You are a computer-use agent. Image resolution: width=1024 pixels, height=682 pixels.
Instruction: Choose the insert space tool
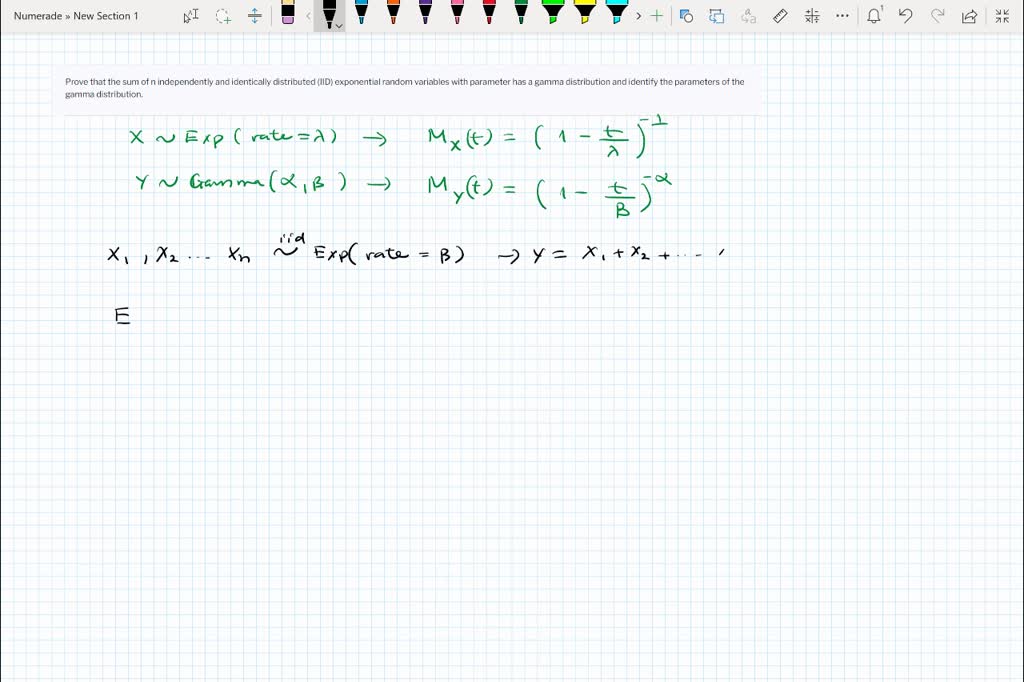[x=255, y=16]
